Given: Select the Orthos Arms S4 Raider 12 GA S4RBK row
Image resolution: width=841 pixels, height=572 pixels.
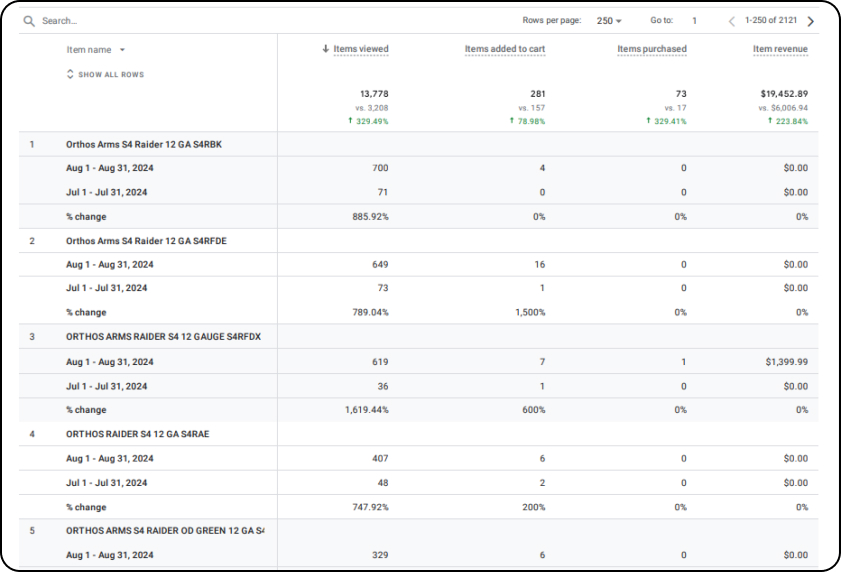Looking at the screenshot, I should (x=418, y=144).
